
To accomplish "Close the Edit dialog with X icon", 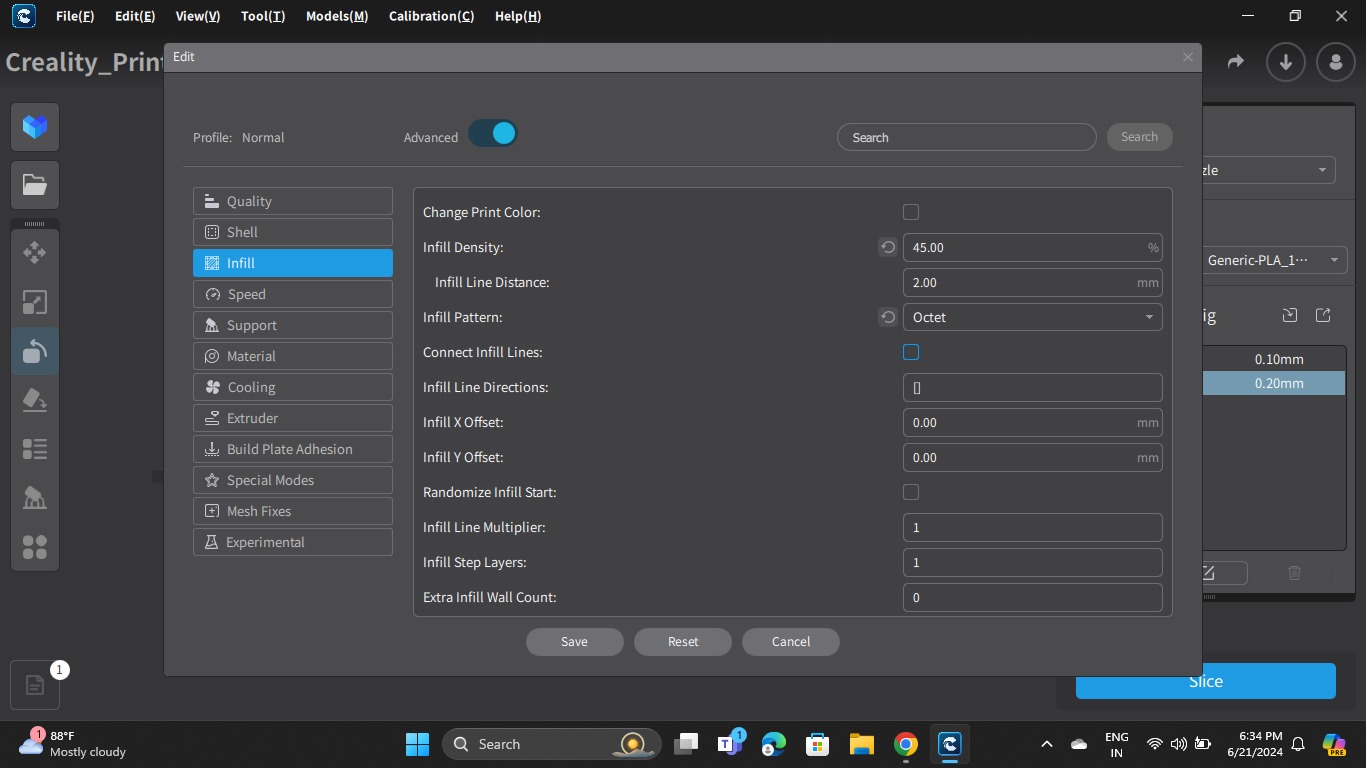I will [1188, 57].
